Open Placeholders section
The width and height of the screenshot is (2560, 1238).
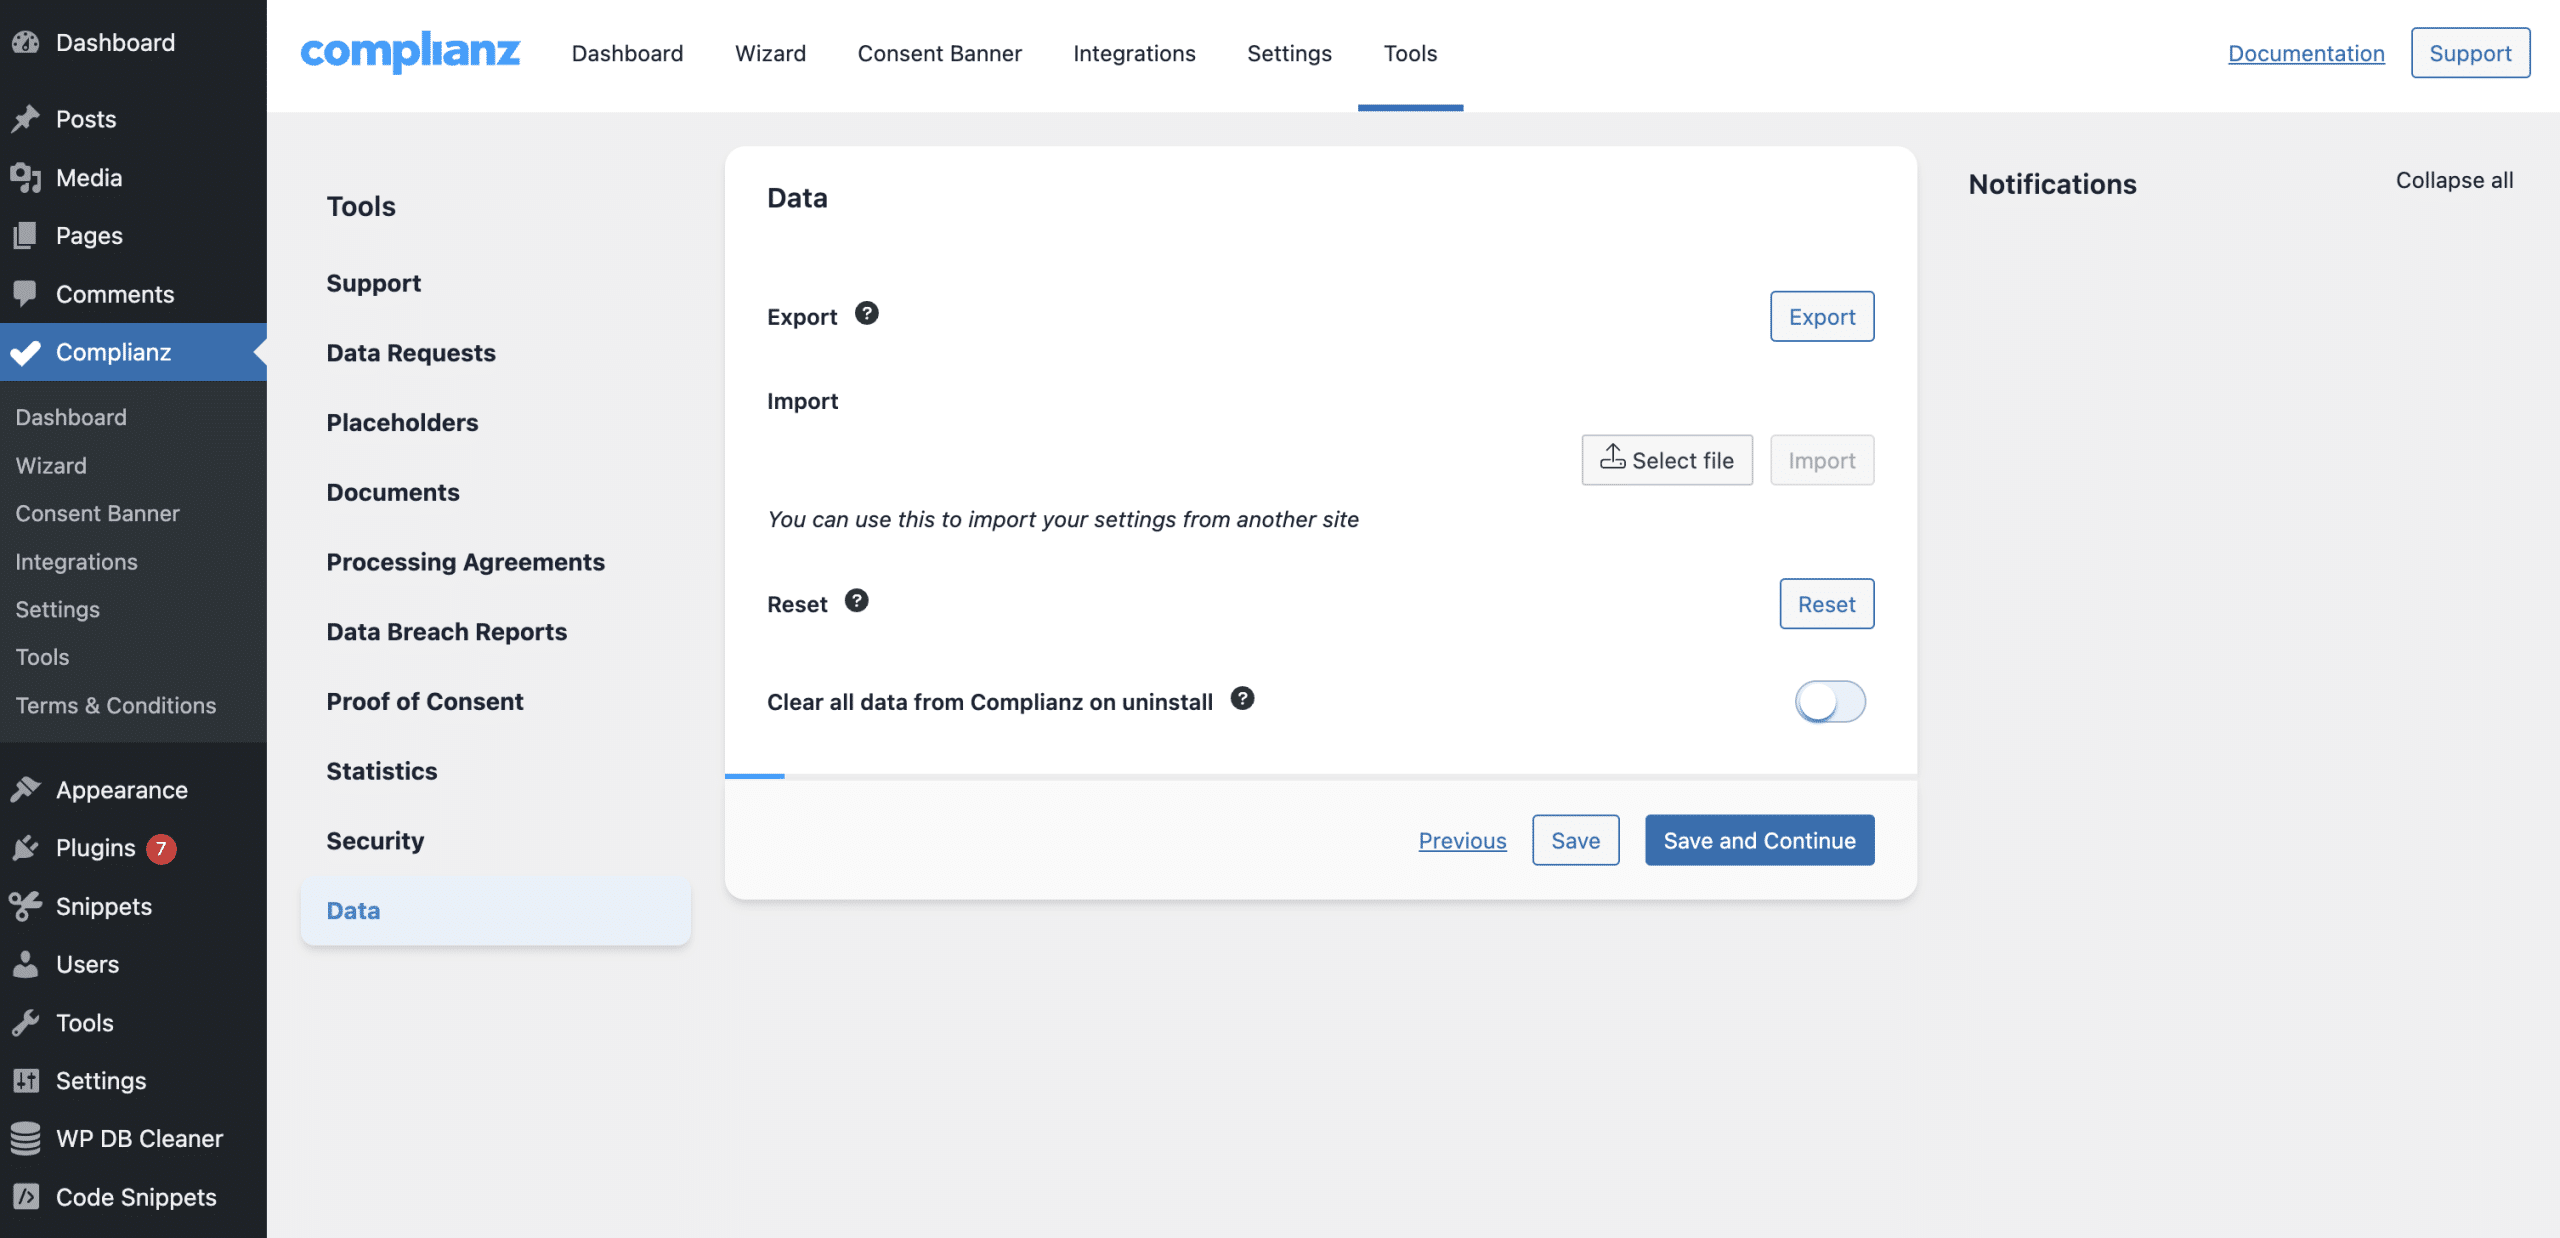pyautogui.click(x=402, y=422)
